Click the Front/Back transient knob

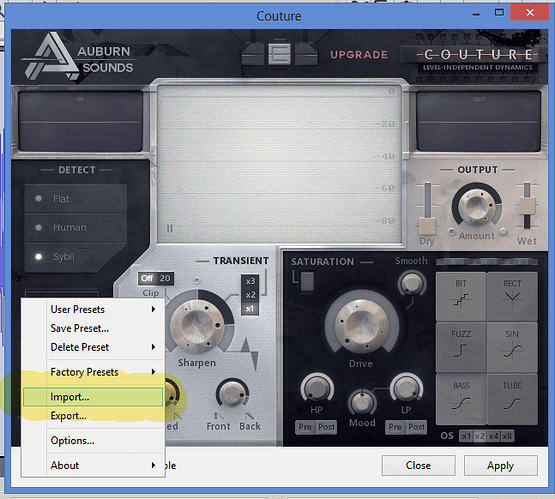click(x=232, y=393)
